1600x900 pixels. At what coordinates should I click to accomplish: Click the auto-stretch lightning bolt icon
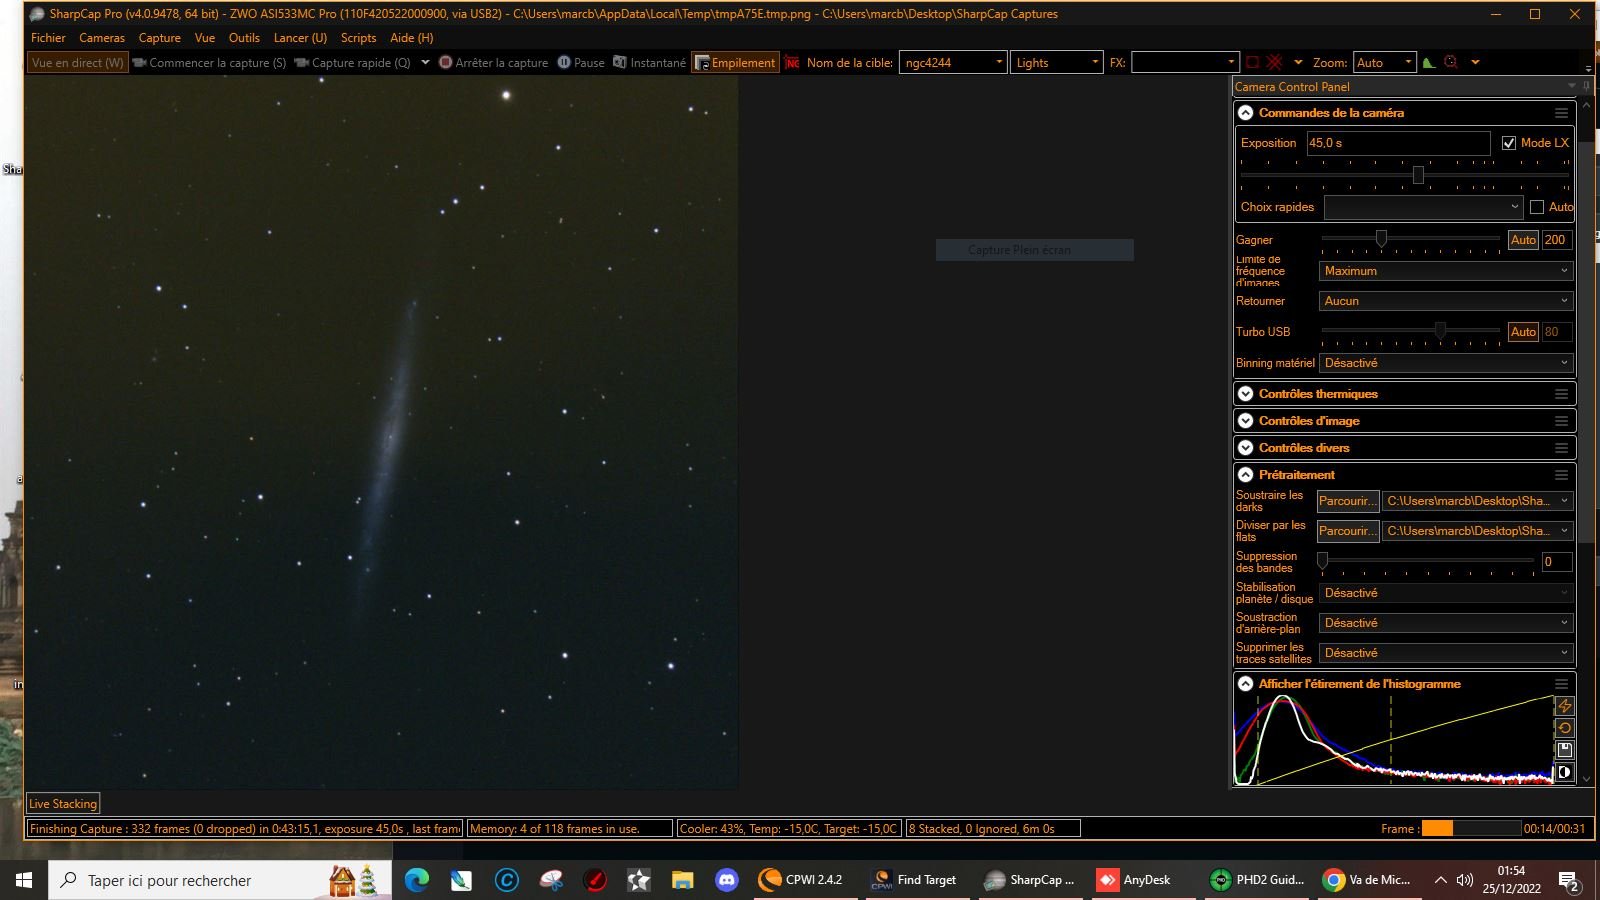point(1565,706)
